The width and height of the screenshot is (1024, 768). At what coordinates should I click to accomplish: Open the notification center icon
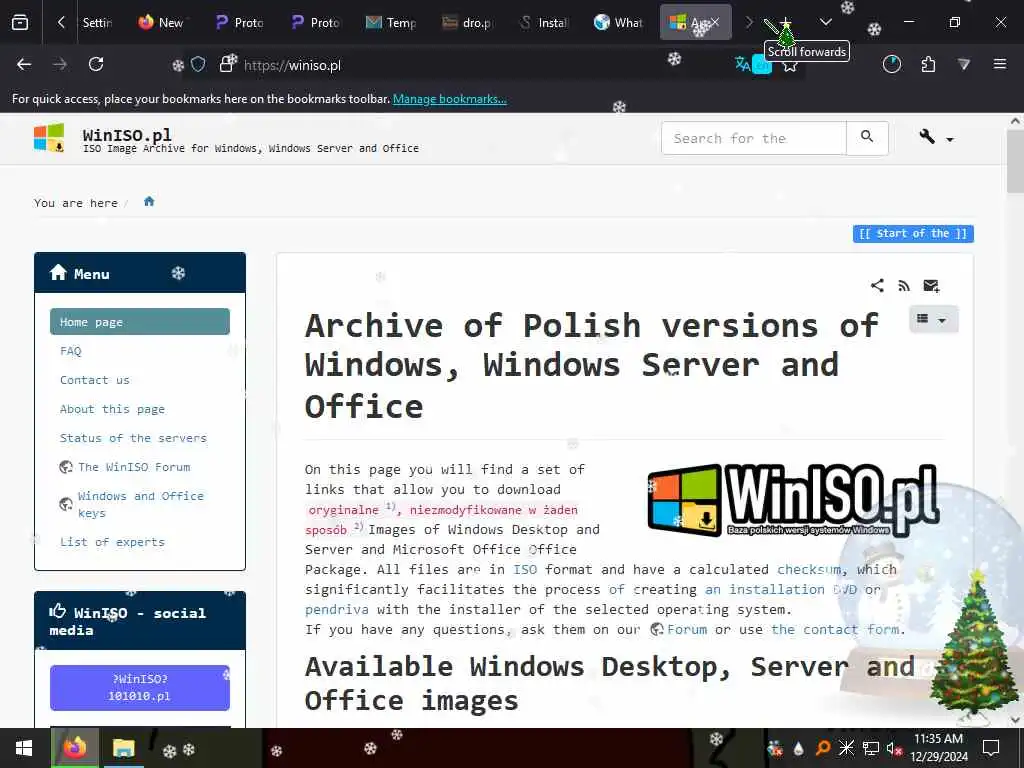pyautogui.click(x=991, y=748)
